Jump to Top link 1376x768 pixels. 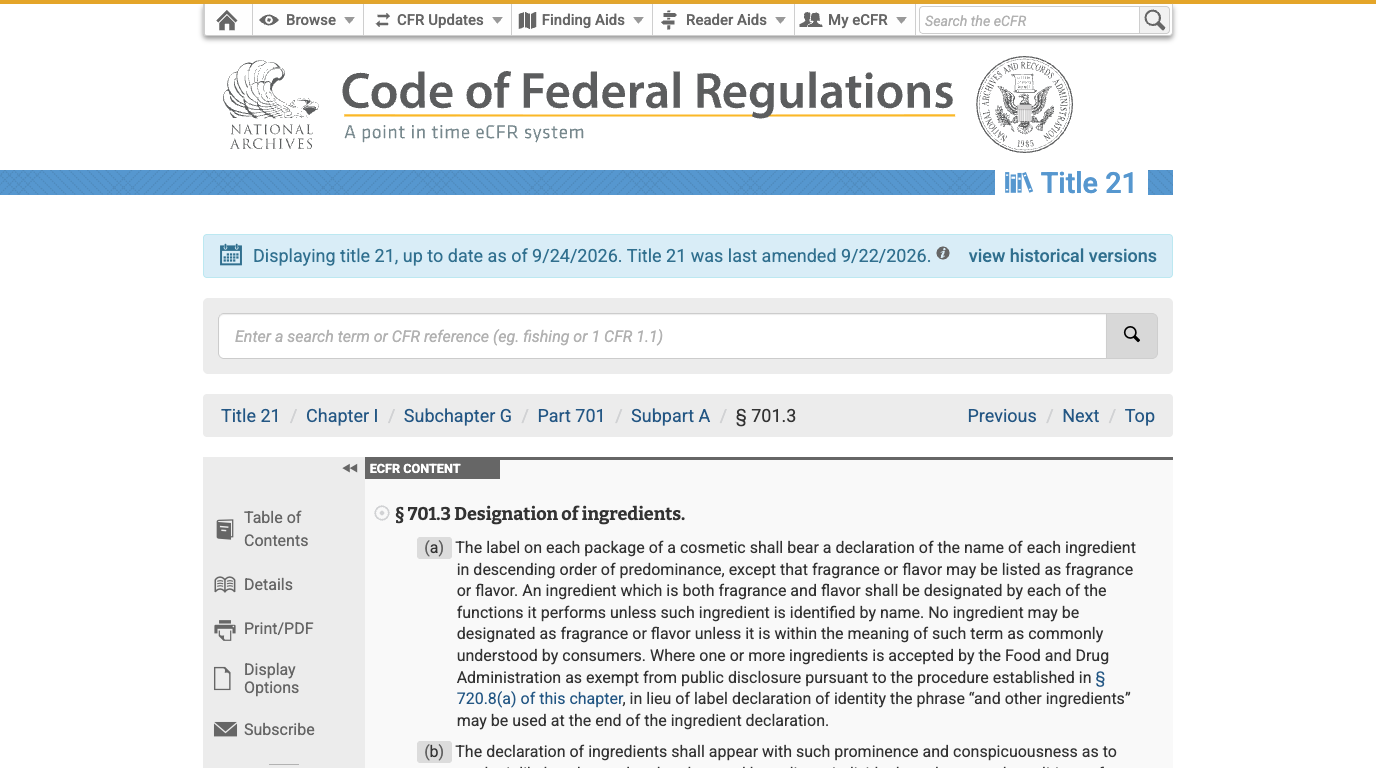point(1139,416)
